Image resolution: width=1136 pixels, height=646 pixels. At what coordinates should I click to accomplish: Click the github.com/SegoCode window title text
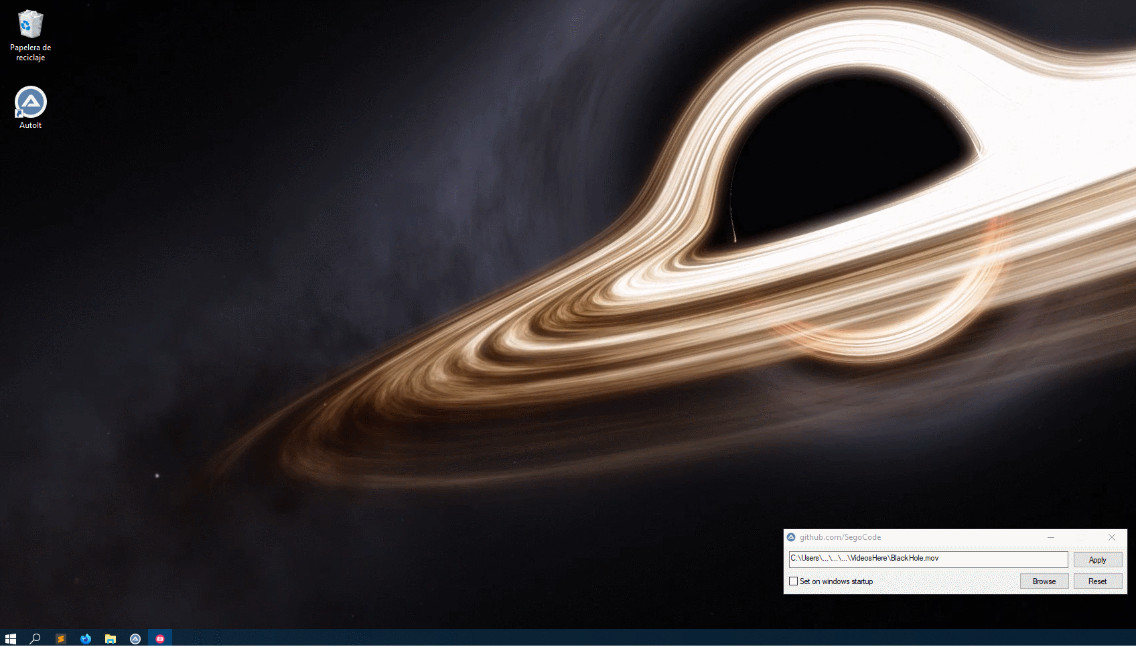840,537
